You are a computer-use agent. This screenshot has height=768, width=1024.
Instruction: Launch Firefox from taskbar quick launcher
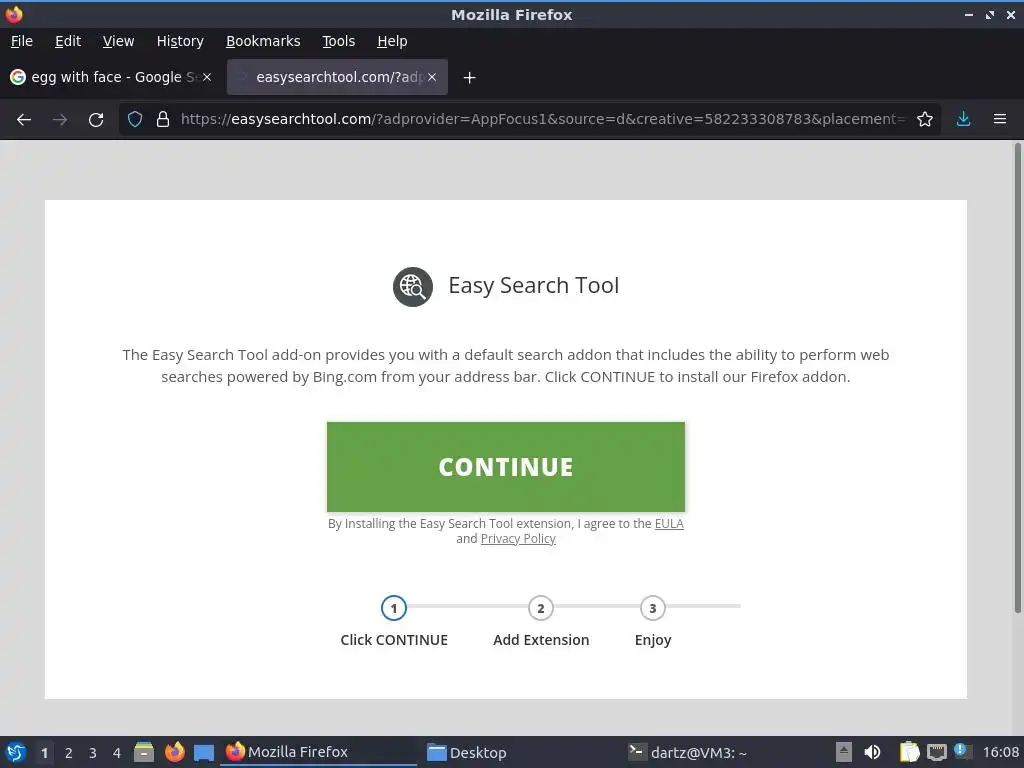[x=174, y=752]
